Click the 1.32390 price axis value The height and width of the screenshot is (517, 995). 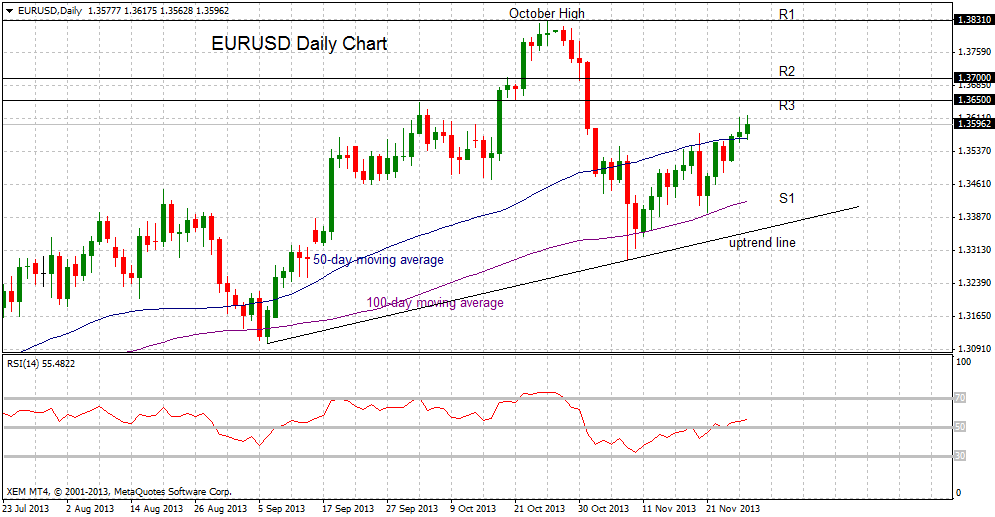[974, 282]
